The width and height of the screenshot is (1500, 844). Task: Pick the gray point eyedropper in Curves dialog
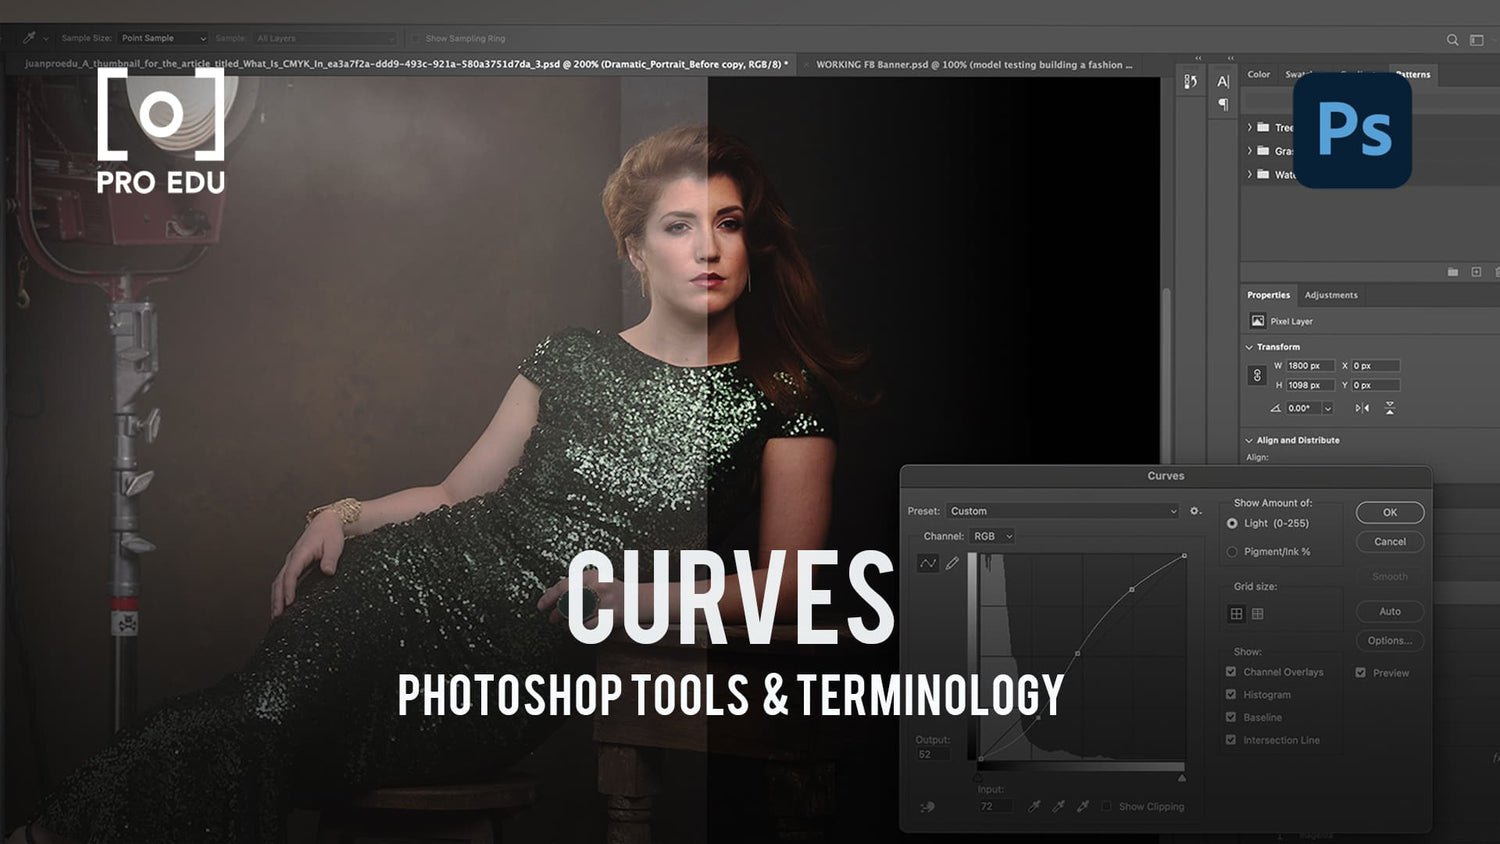pos(1059,806)
